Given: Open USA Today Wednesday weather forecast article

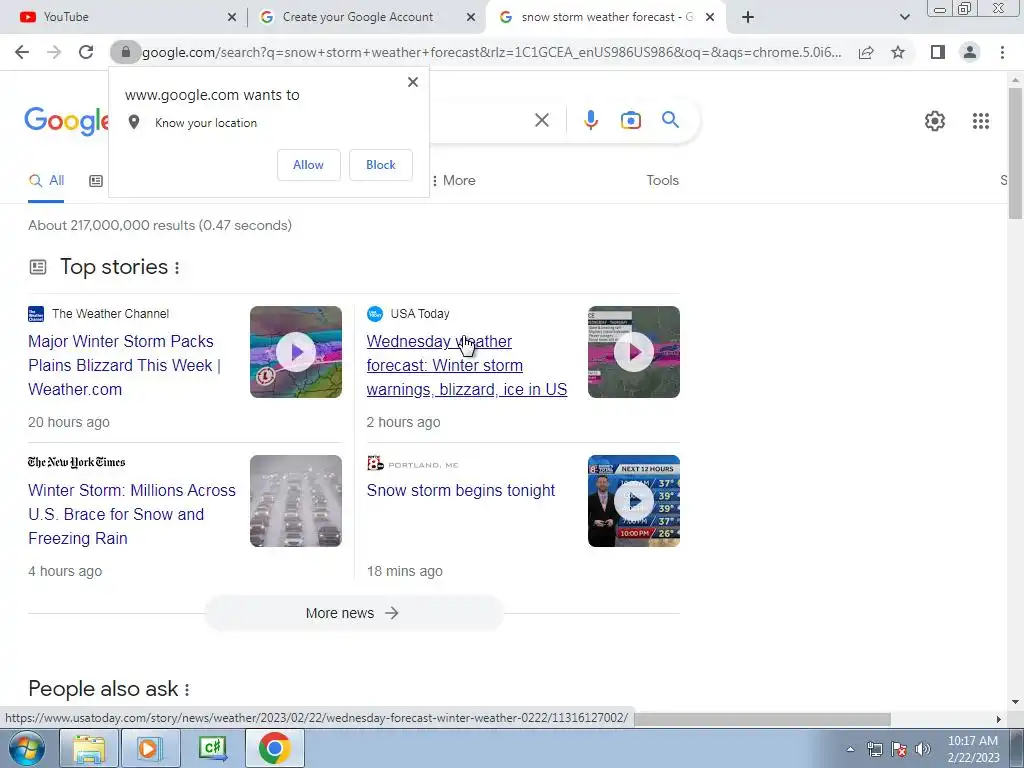Looking at the screenshot, I should pyautogui.click(x=466, y=365).
